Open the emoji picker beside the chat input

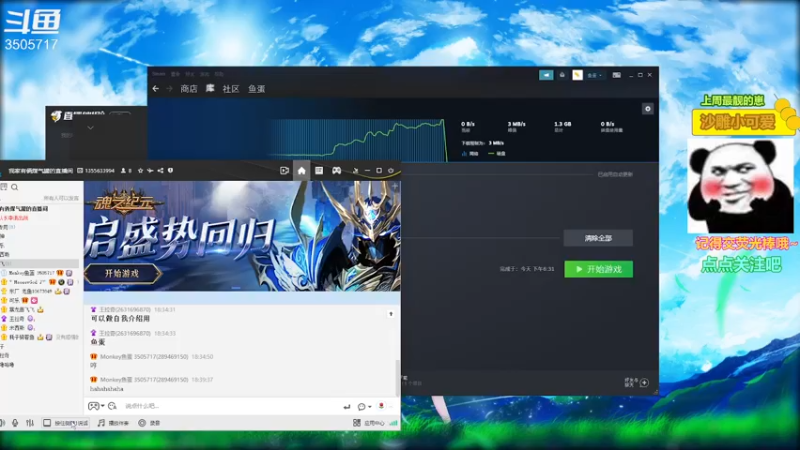point(112,406)
